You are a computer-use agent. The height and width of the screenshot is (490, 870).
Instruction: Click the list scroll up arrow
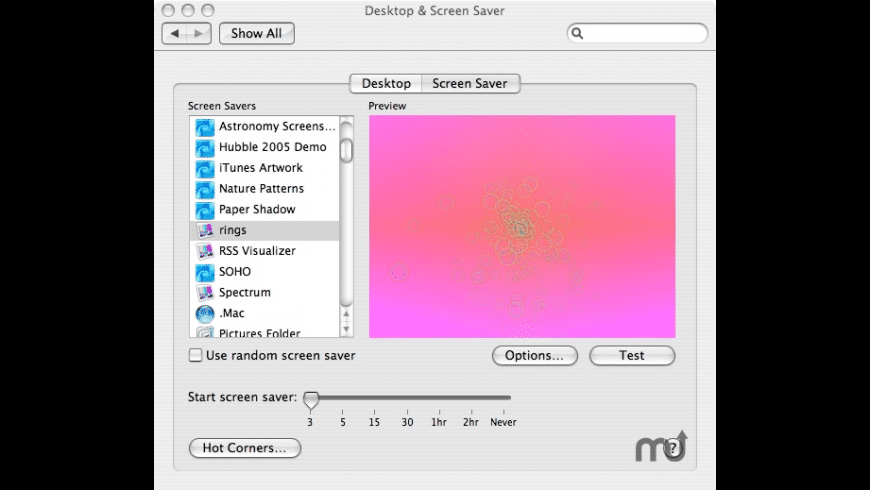(346, 314)
